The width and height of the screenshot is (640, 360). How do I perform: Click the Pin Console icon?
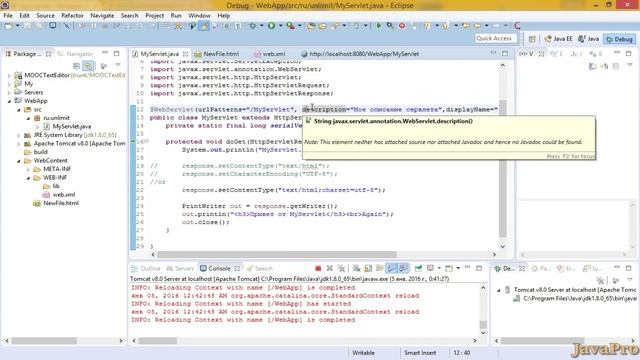pos(418,268)
